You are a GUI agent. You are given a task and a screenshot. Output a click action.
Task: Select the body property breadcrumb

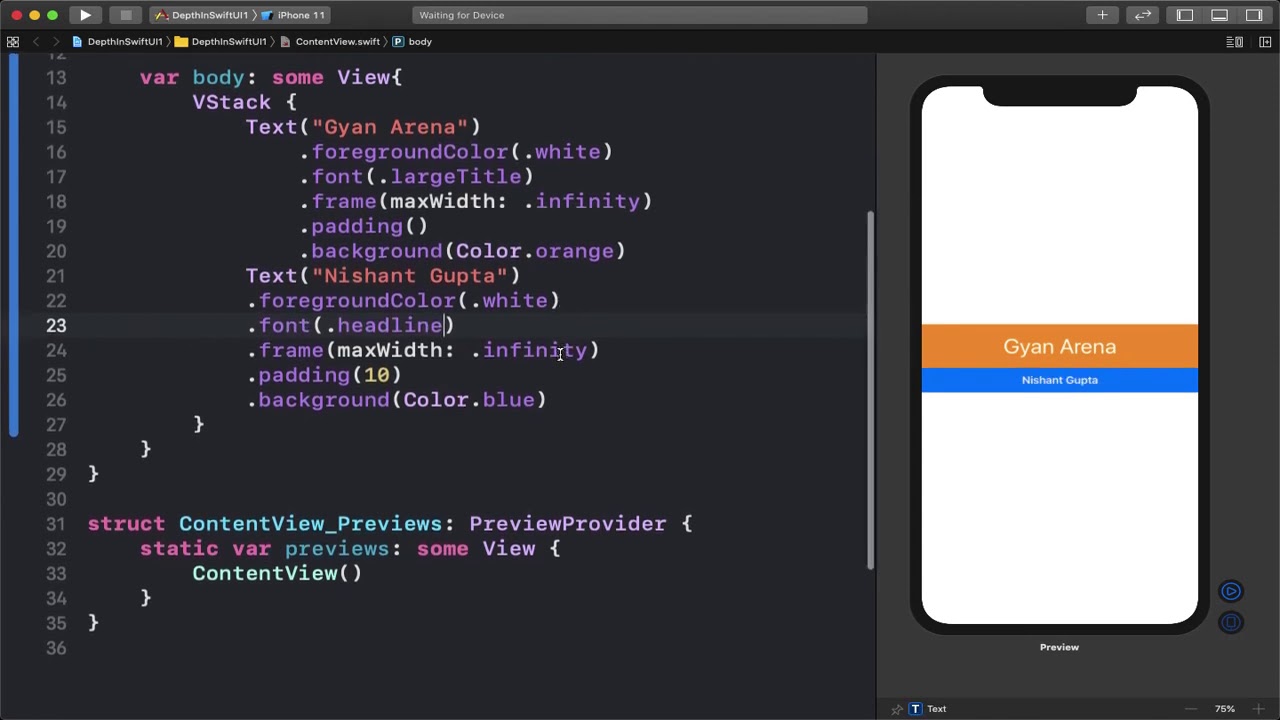coord(412,42)
